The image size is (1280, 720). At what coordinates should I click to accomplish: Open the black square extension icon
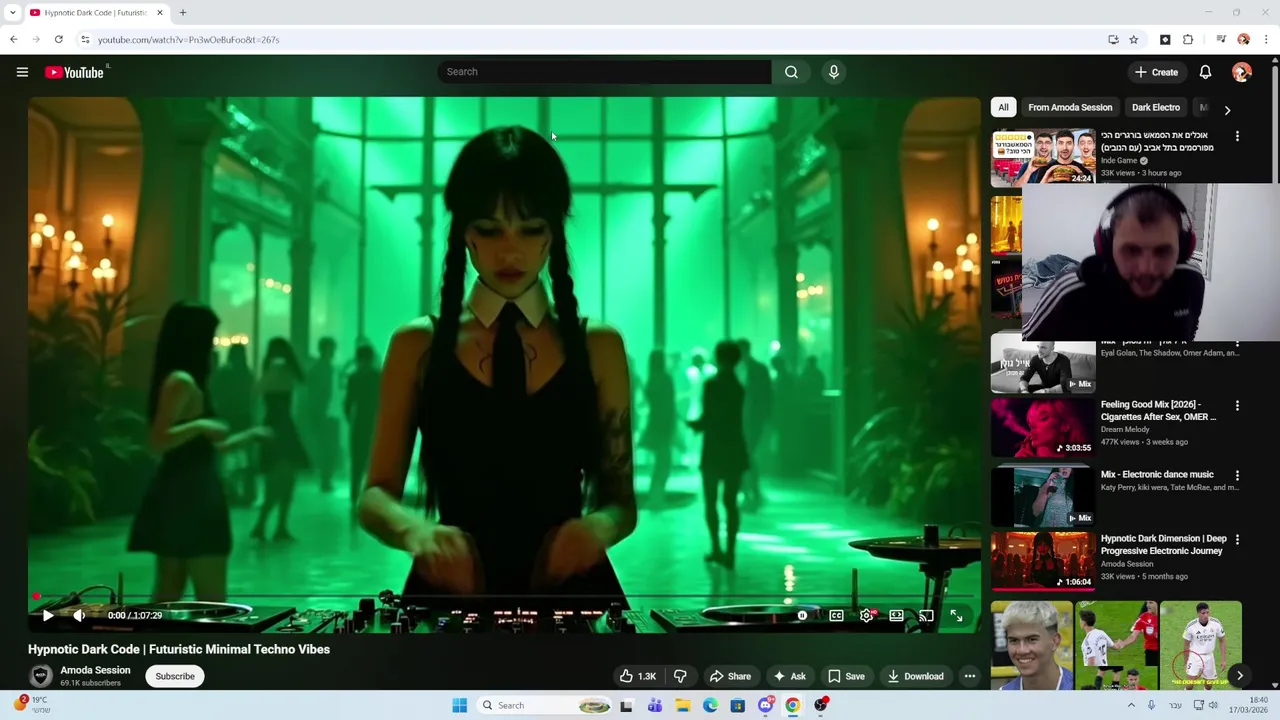tap(1165, 40)
